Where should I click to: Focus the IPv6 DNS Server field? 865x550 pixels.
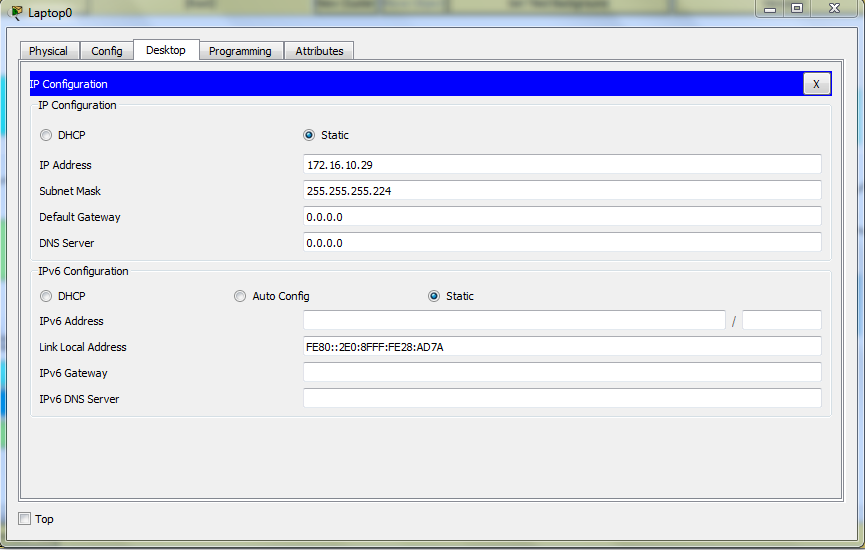pos(562,398)
